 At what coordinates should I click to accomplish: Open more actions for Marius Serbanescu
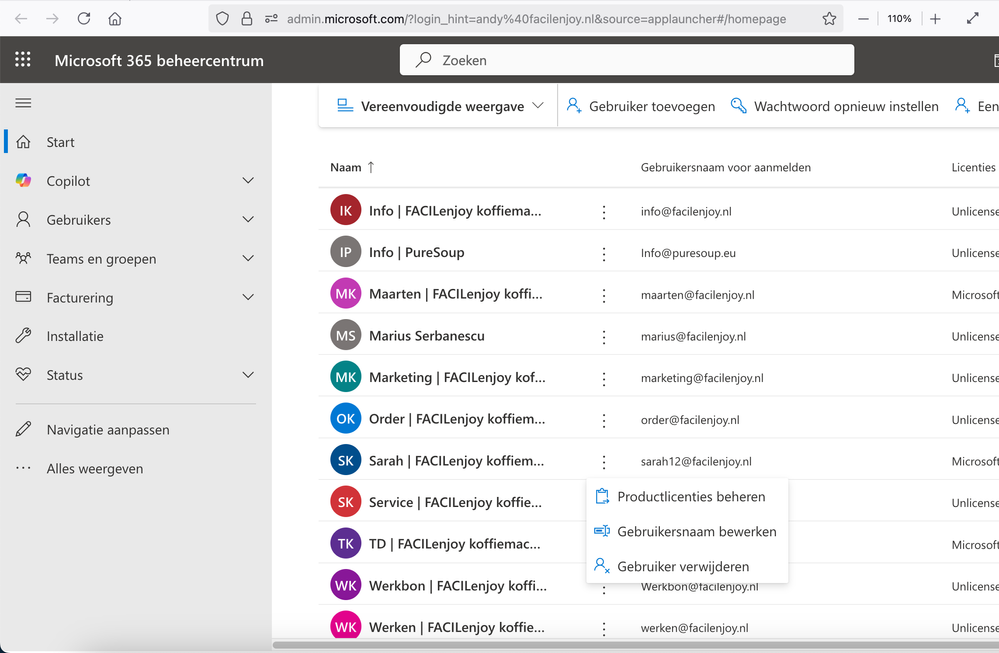point(604,337)
